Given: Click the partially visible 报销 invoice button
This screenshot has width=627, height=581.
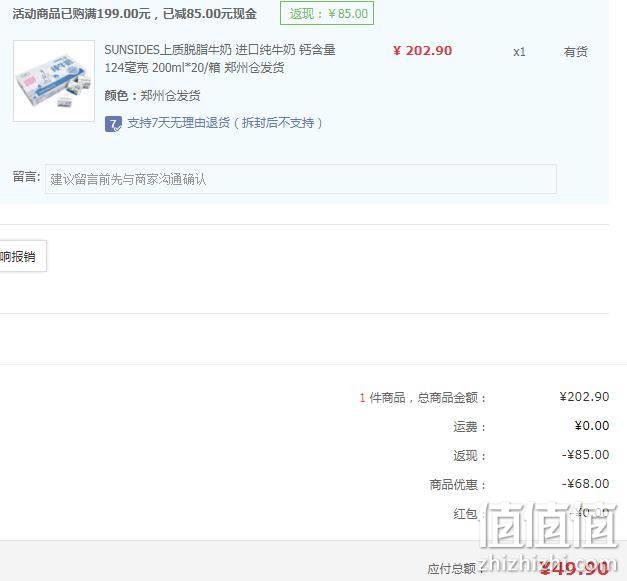Looking at the screenshot, I should pos(23,256).
